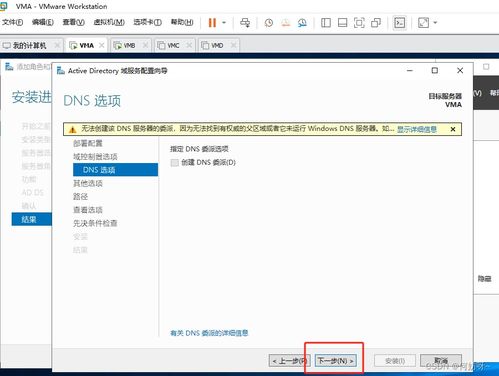Select 域控制器选项 in the wizard steps
This screenshot has height=376, width=499.
[95, 157]
